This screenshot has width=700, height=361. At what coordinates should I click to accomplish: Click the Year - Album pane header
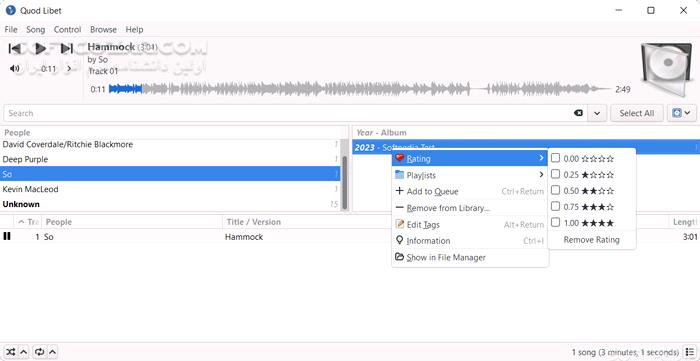[526, 133]
